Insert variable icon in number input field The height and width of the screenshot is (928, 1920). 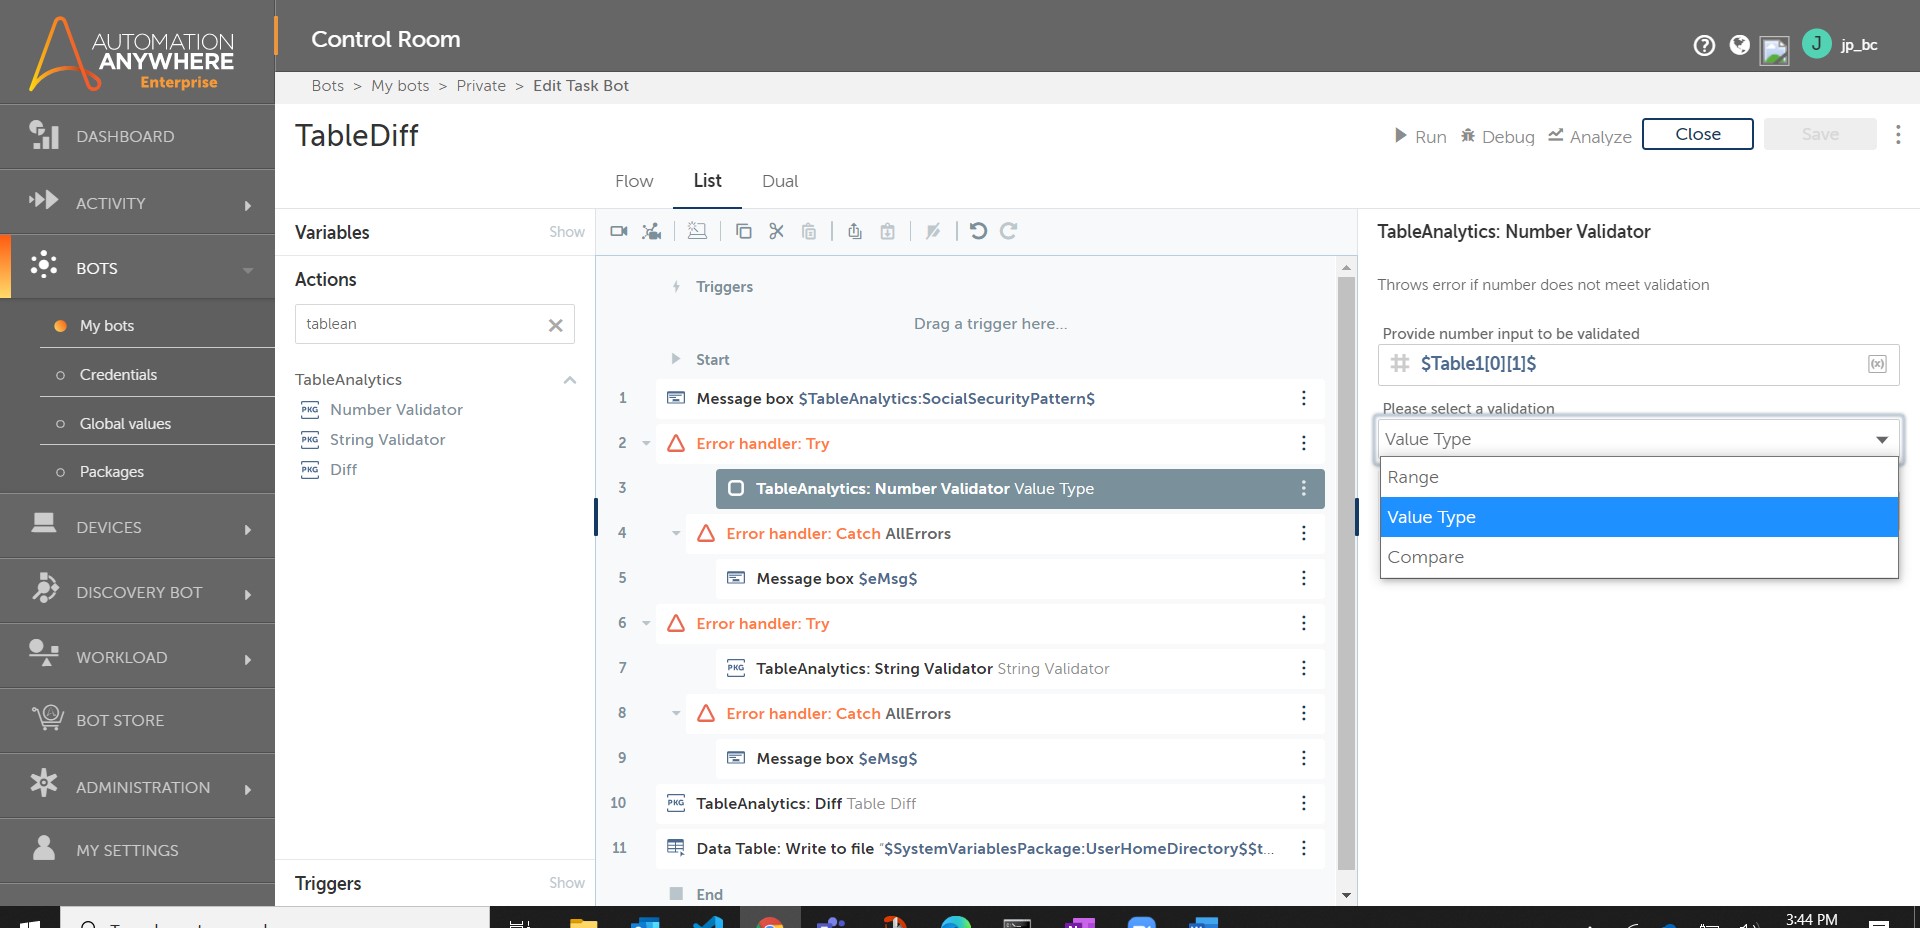1877,364
